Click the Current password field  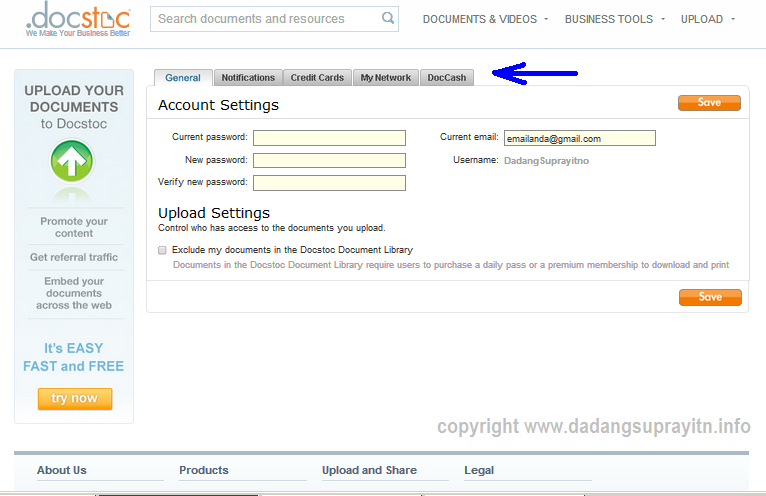[x=329, y=138]
